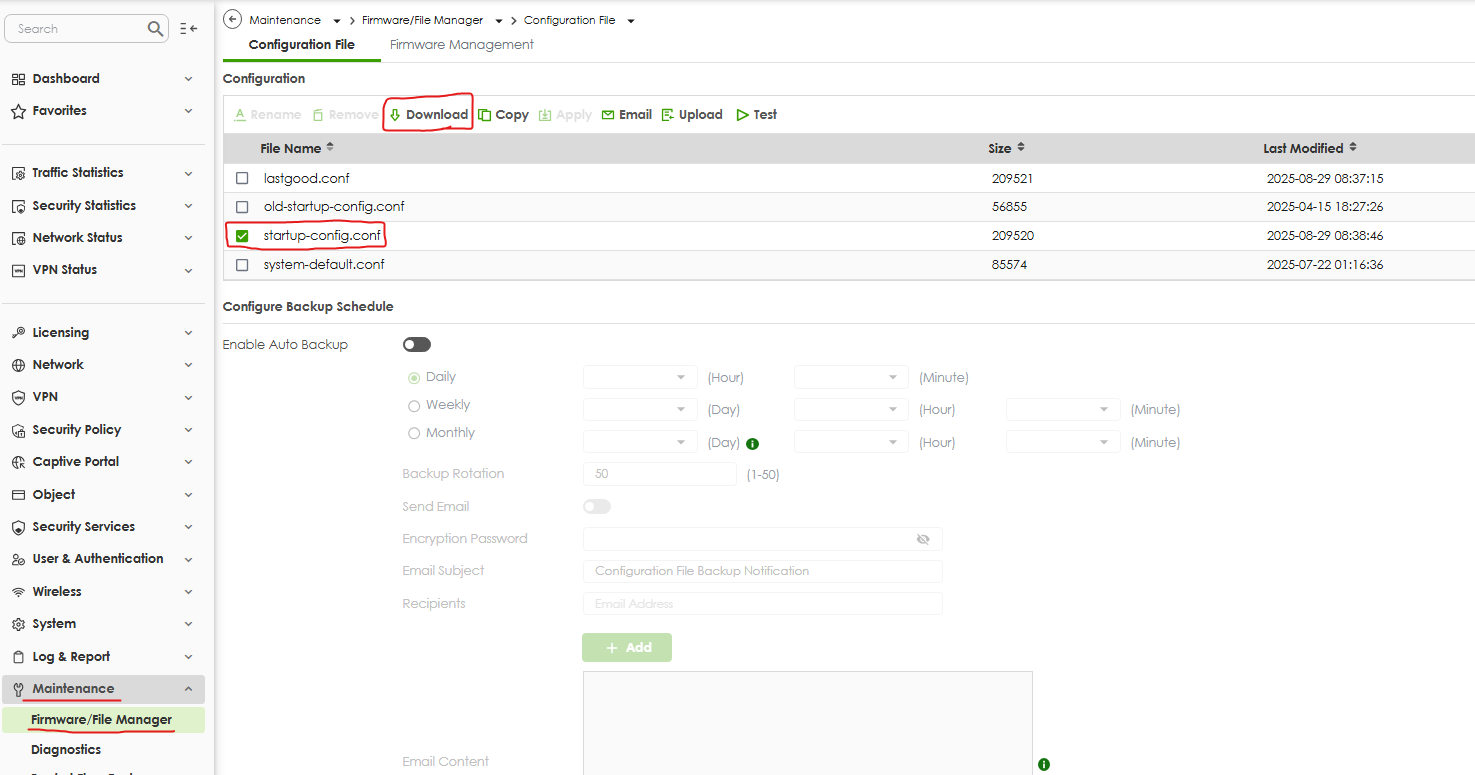Click the Maintenance wrench icon
The width and height of the screenshot is (1475, 775).
pos(18,689)
